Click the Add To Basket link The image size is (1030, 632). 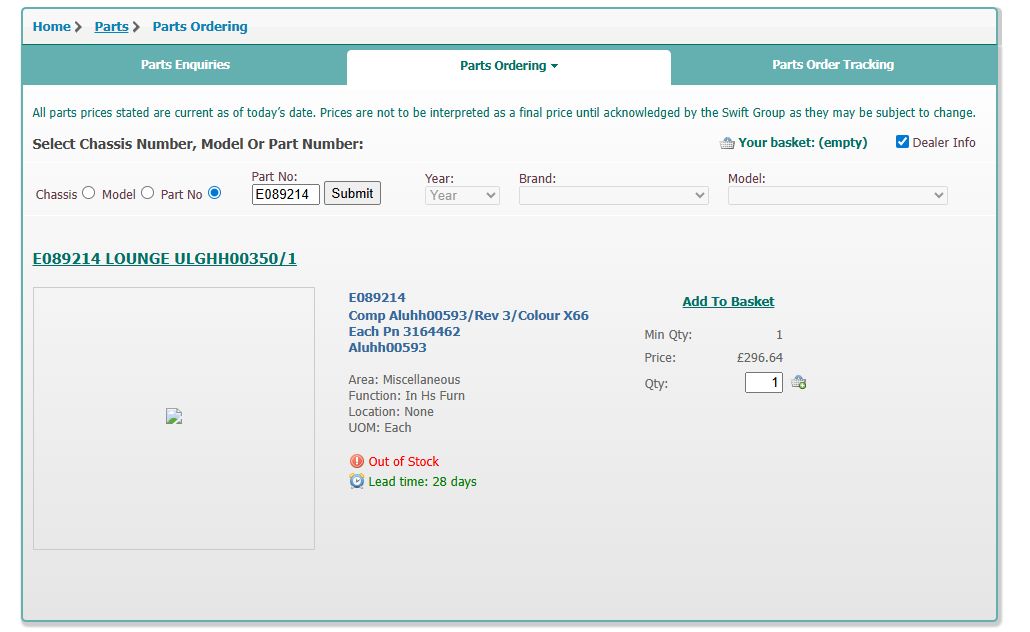[728, 302]
